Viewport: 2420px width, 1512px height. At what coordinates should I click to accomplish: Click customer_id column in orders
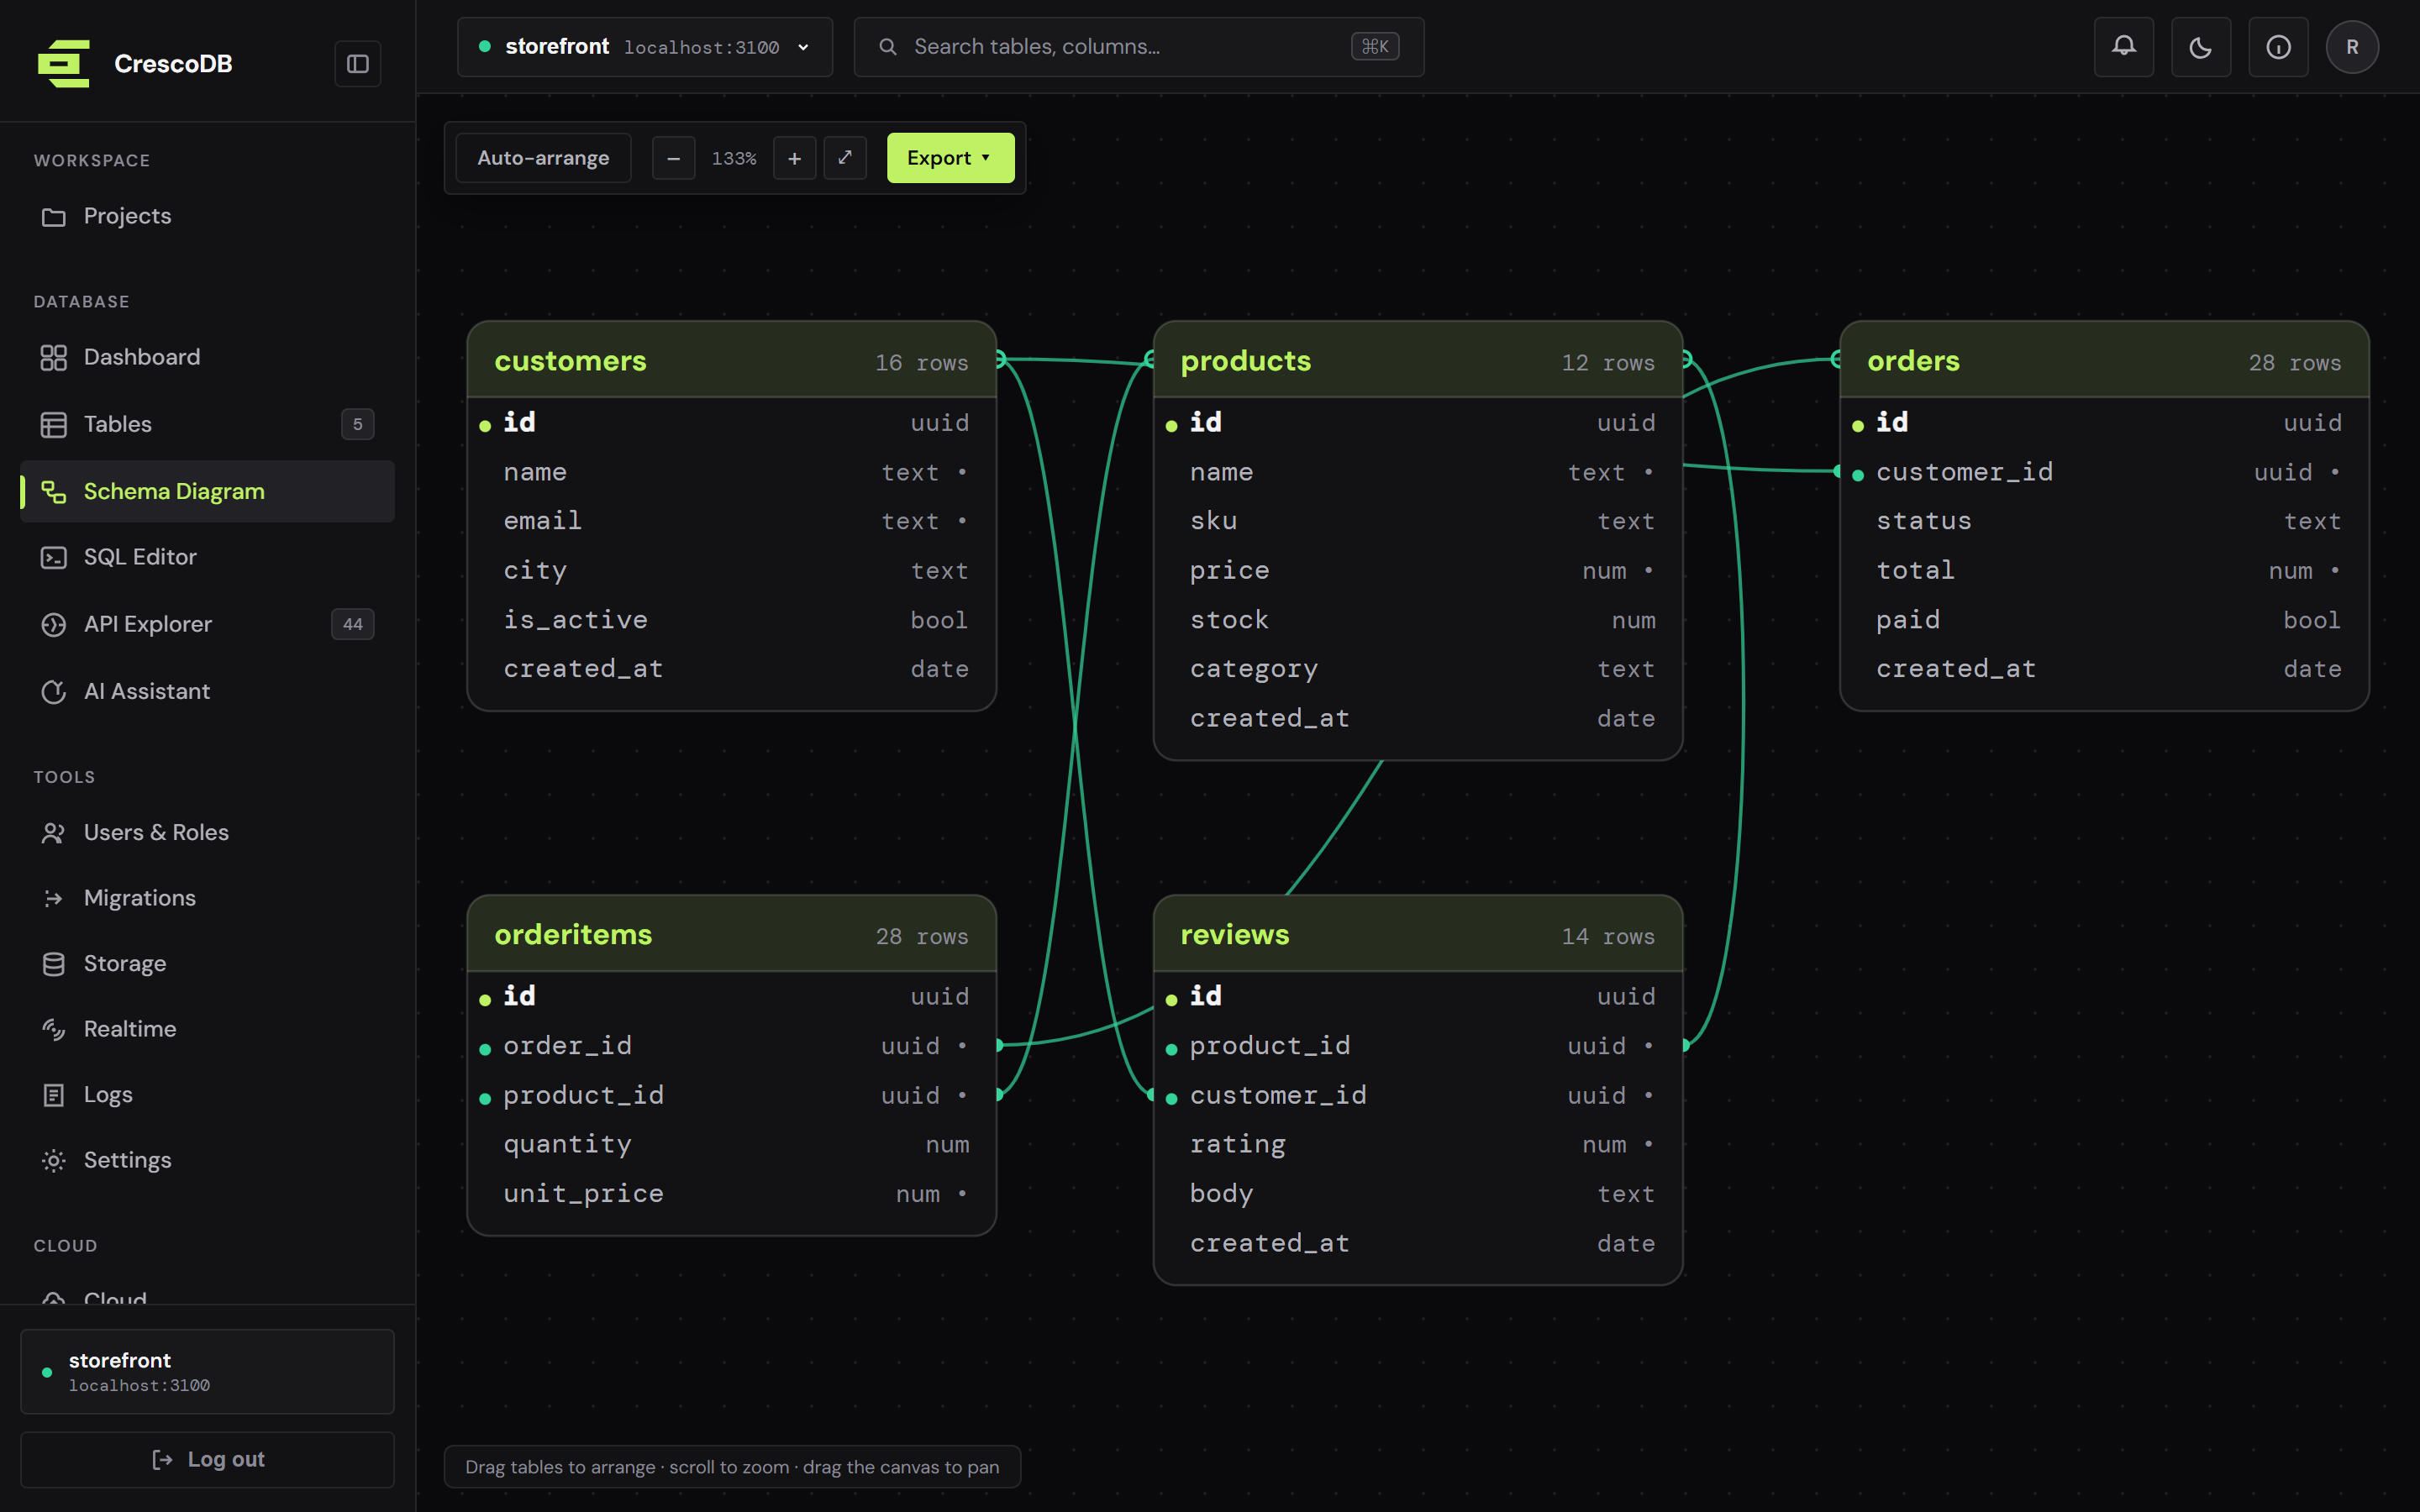pyautogui.click(x=2104, y=472)
